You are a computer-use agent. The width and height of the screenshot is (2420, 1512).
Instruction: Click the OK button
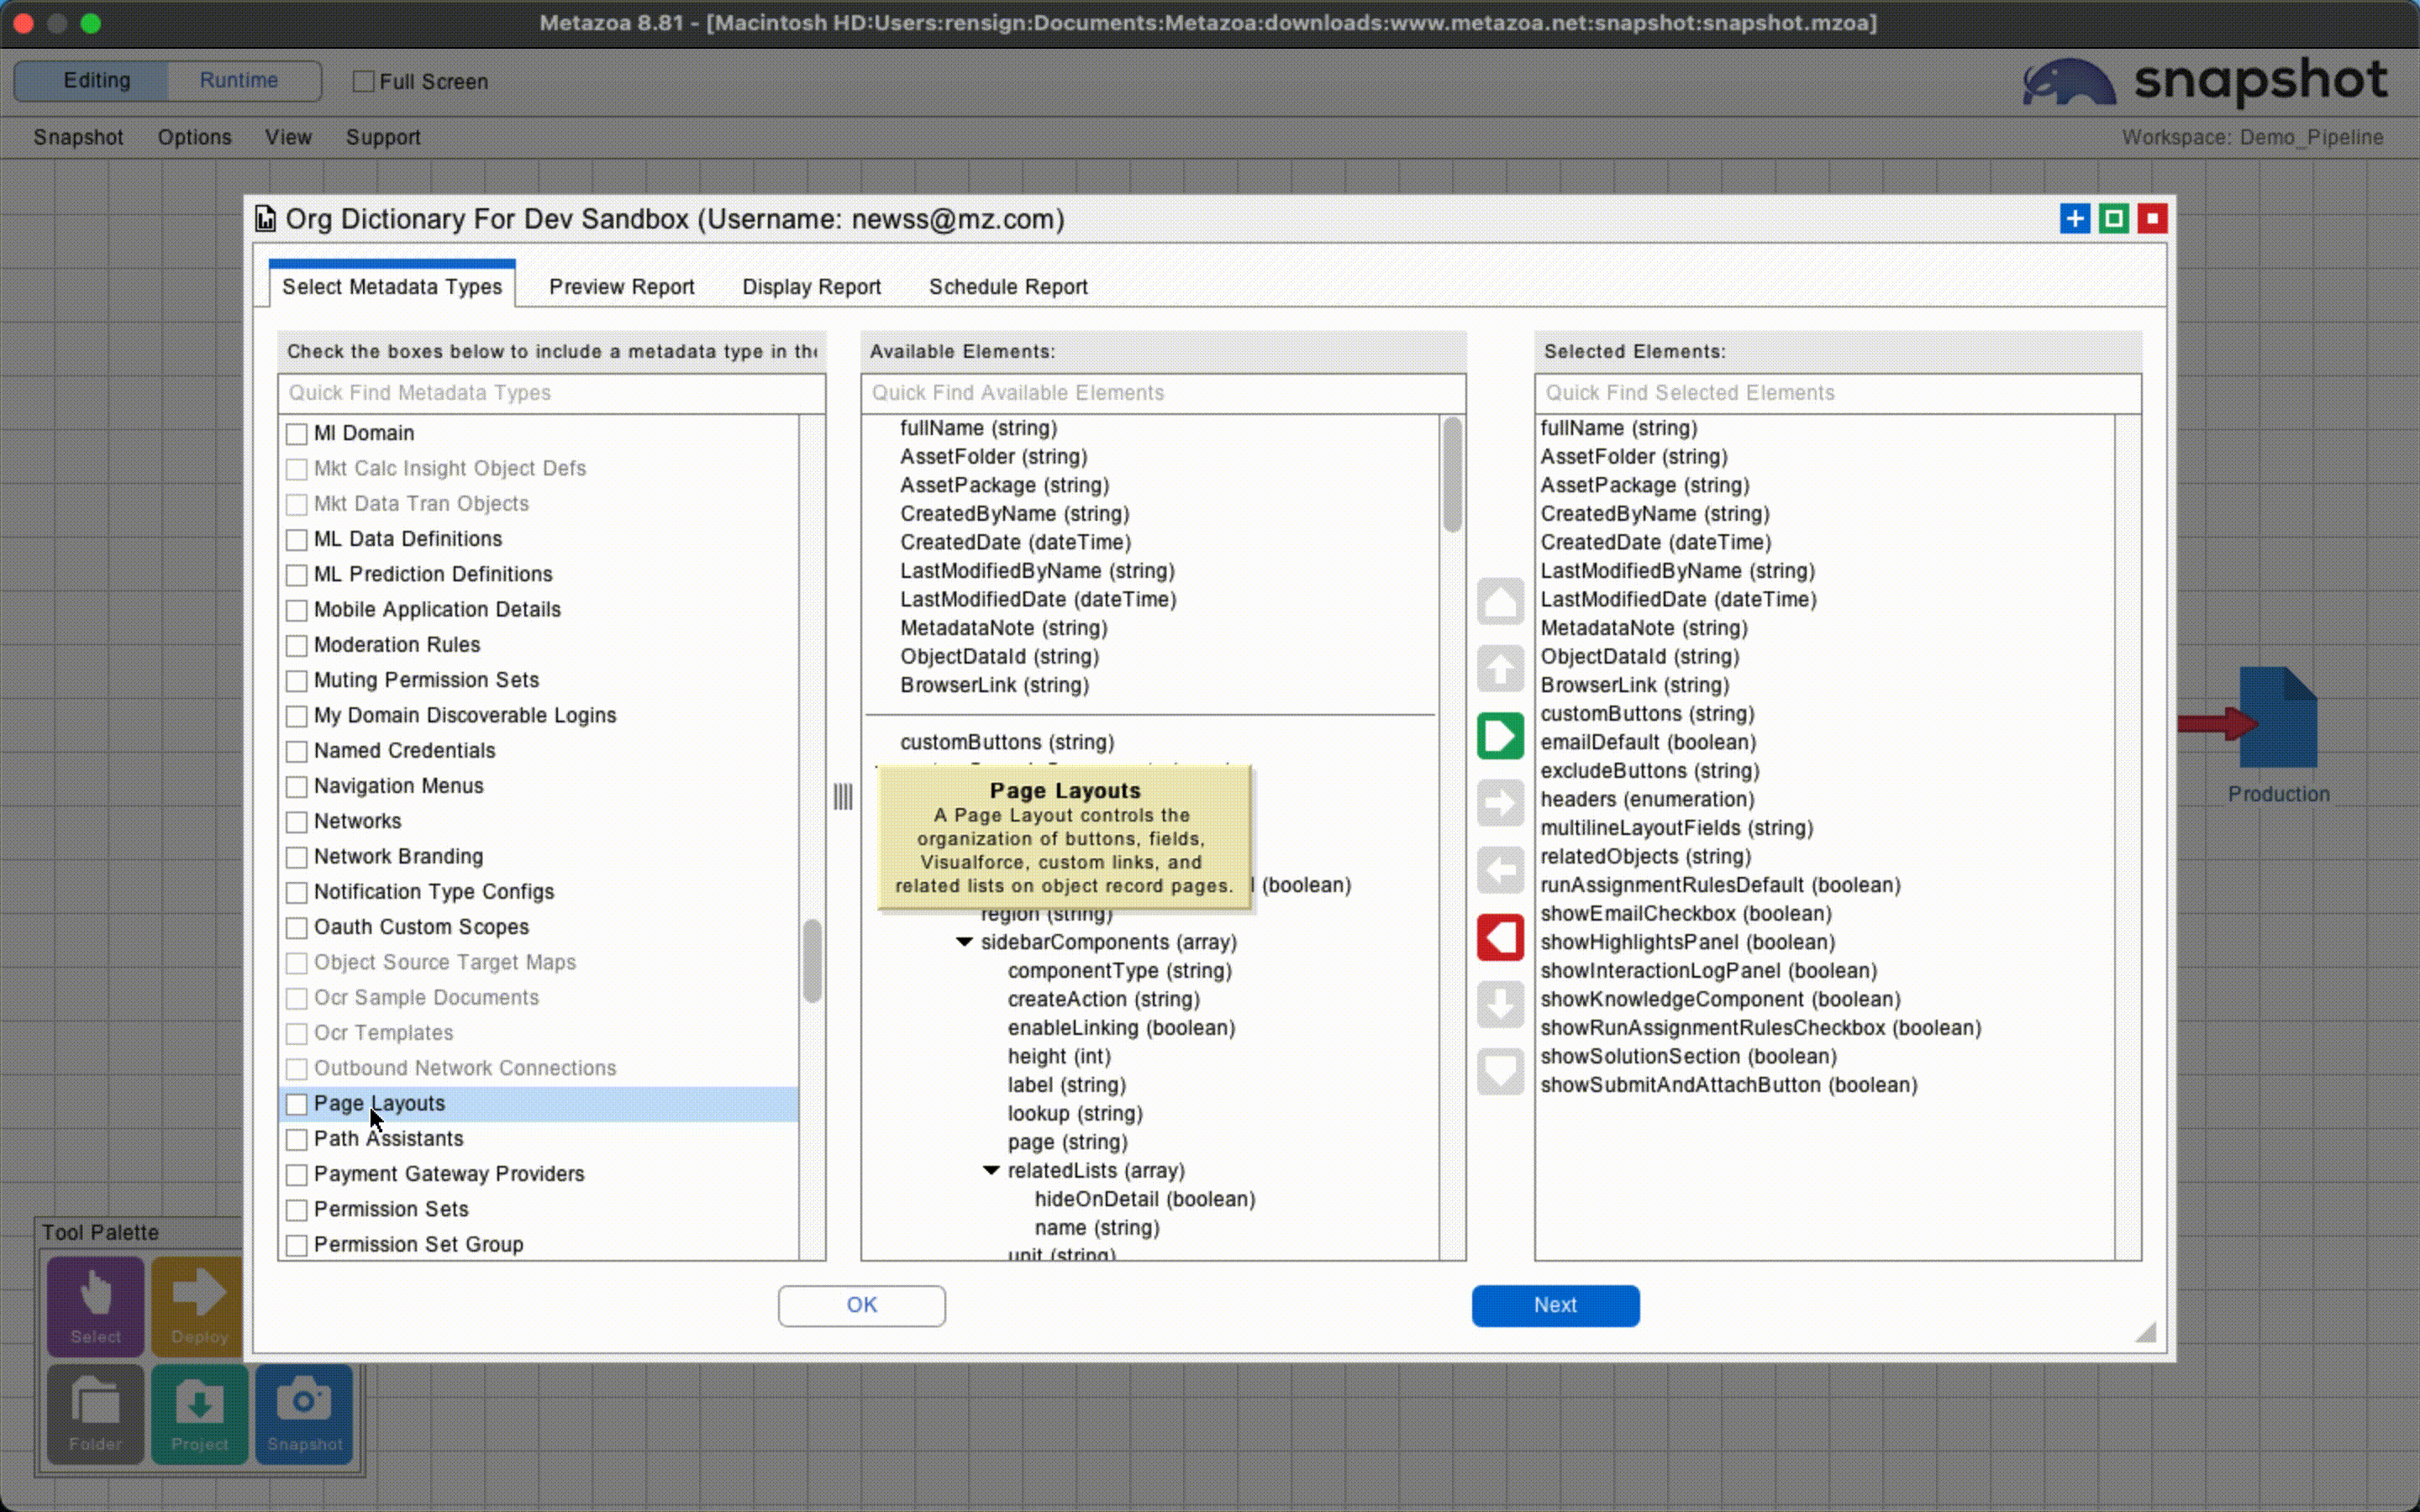click(861, 1305)
